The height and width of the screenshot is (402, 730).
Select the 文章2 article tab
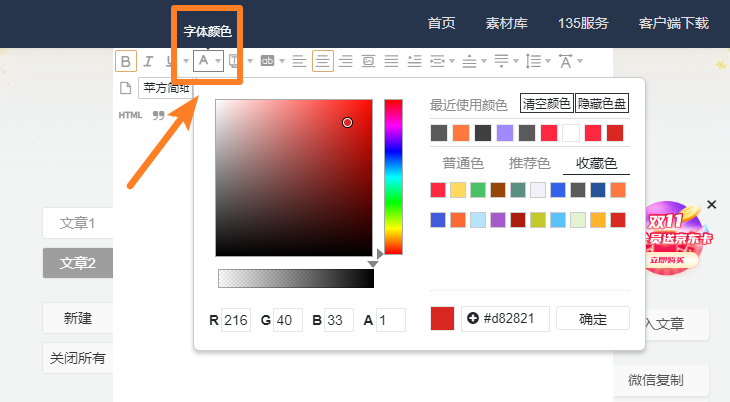pyautogui.click(x=78, y=263)
